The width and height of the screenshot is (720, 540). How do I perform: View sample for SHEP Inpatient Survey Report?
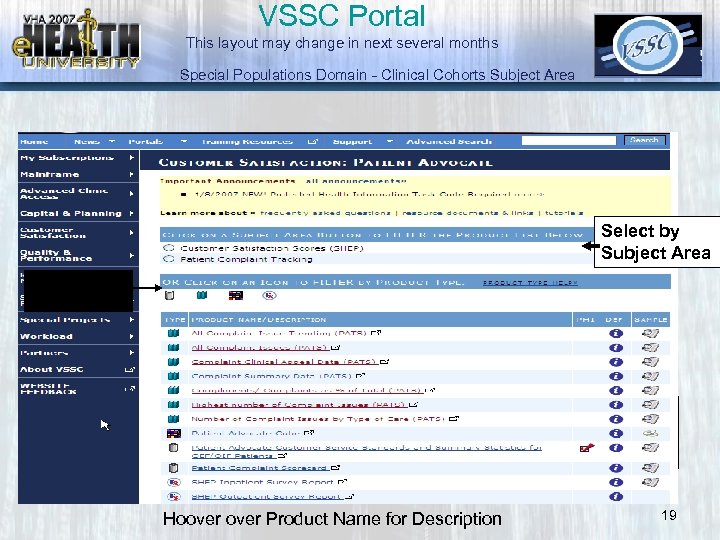click(x=650, y=482)
